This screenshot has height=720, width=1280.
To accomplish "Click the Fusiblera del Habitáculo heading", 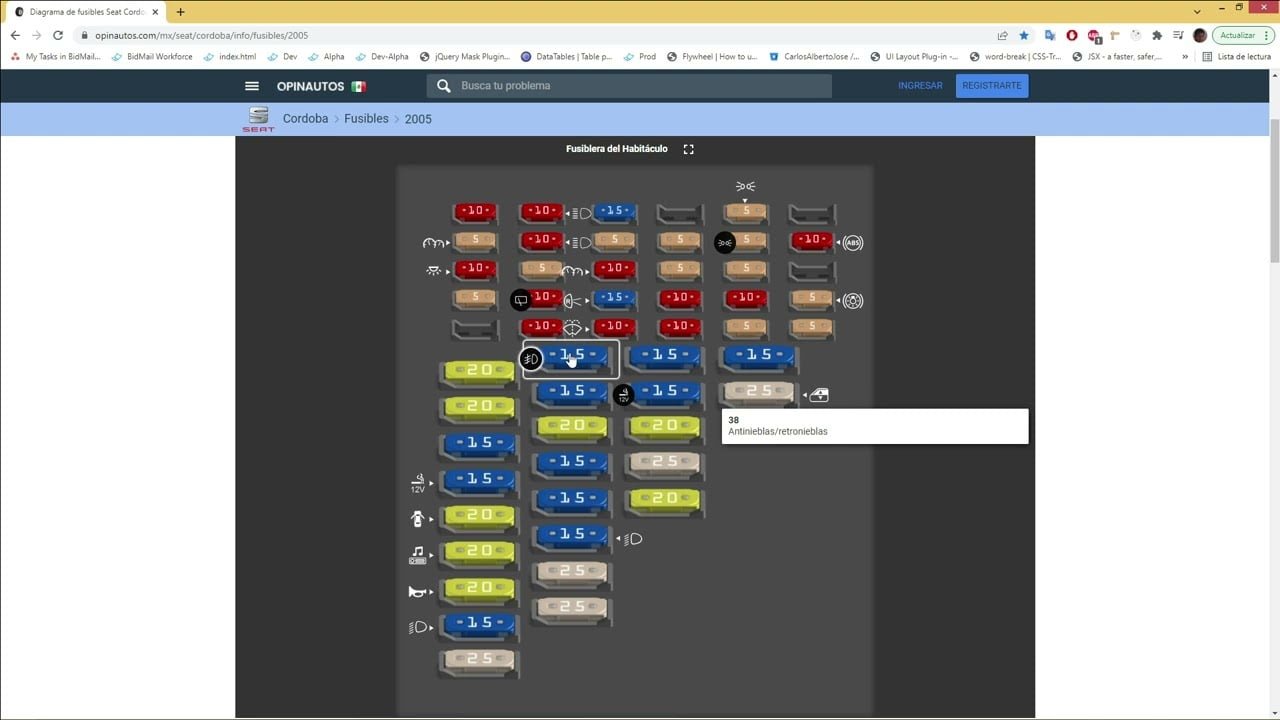I will [616, 149].
